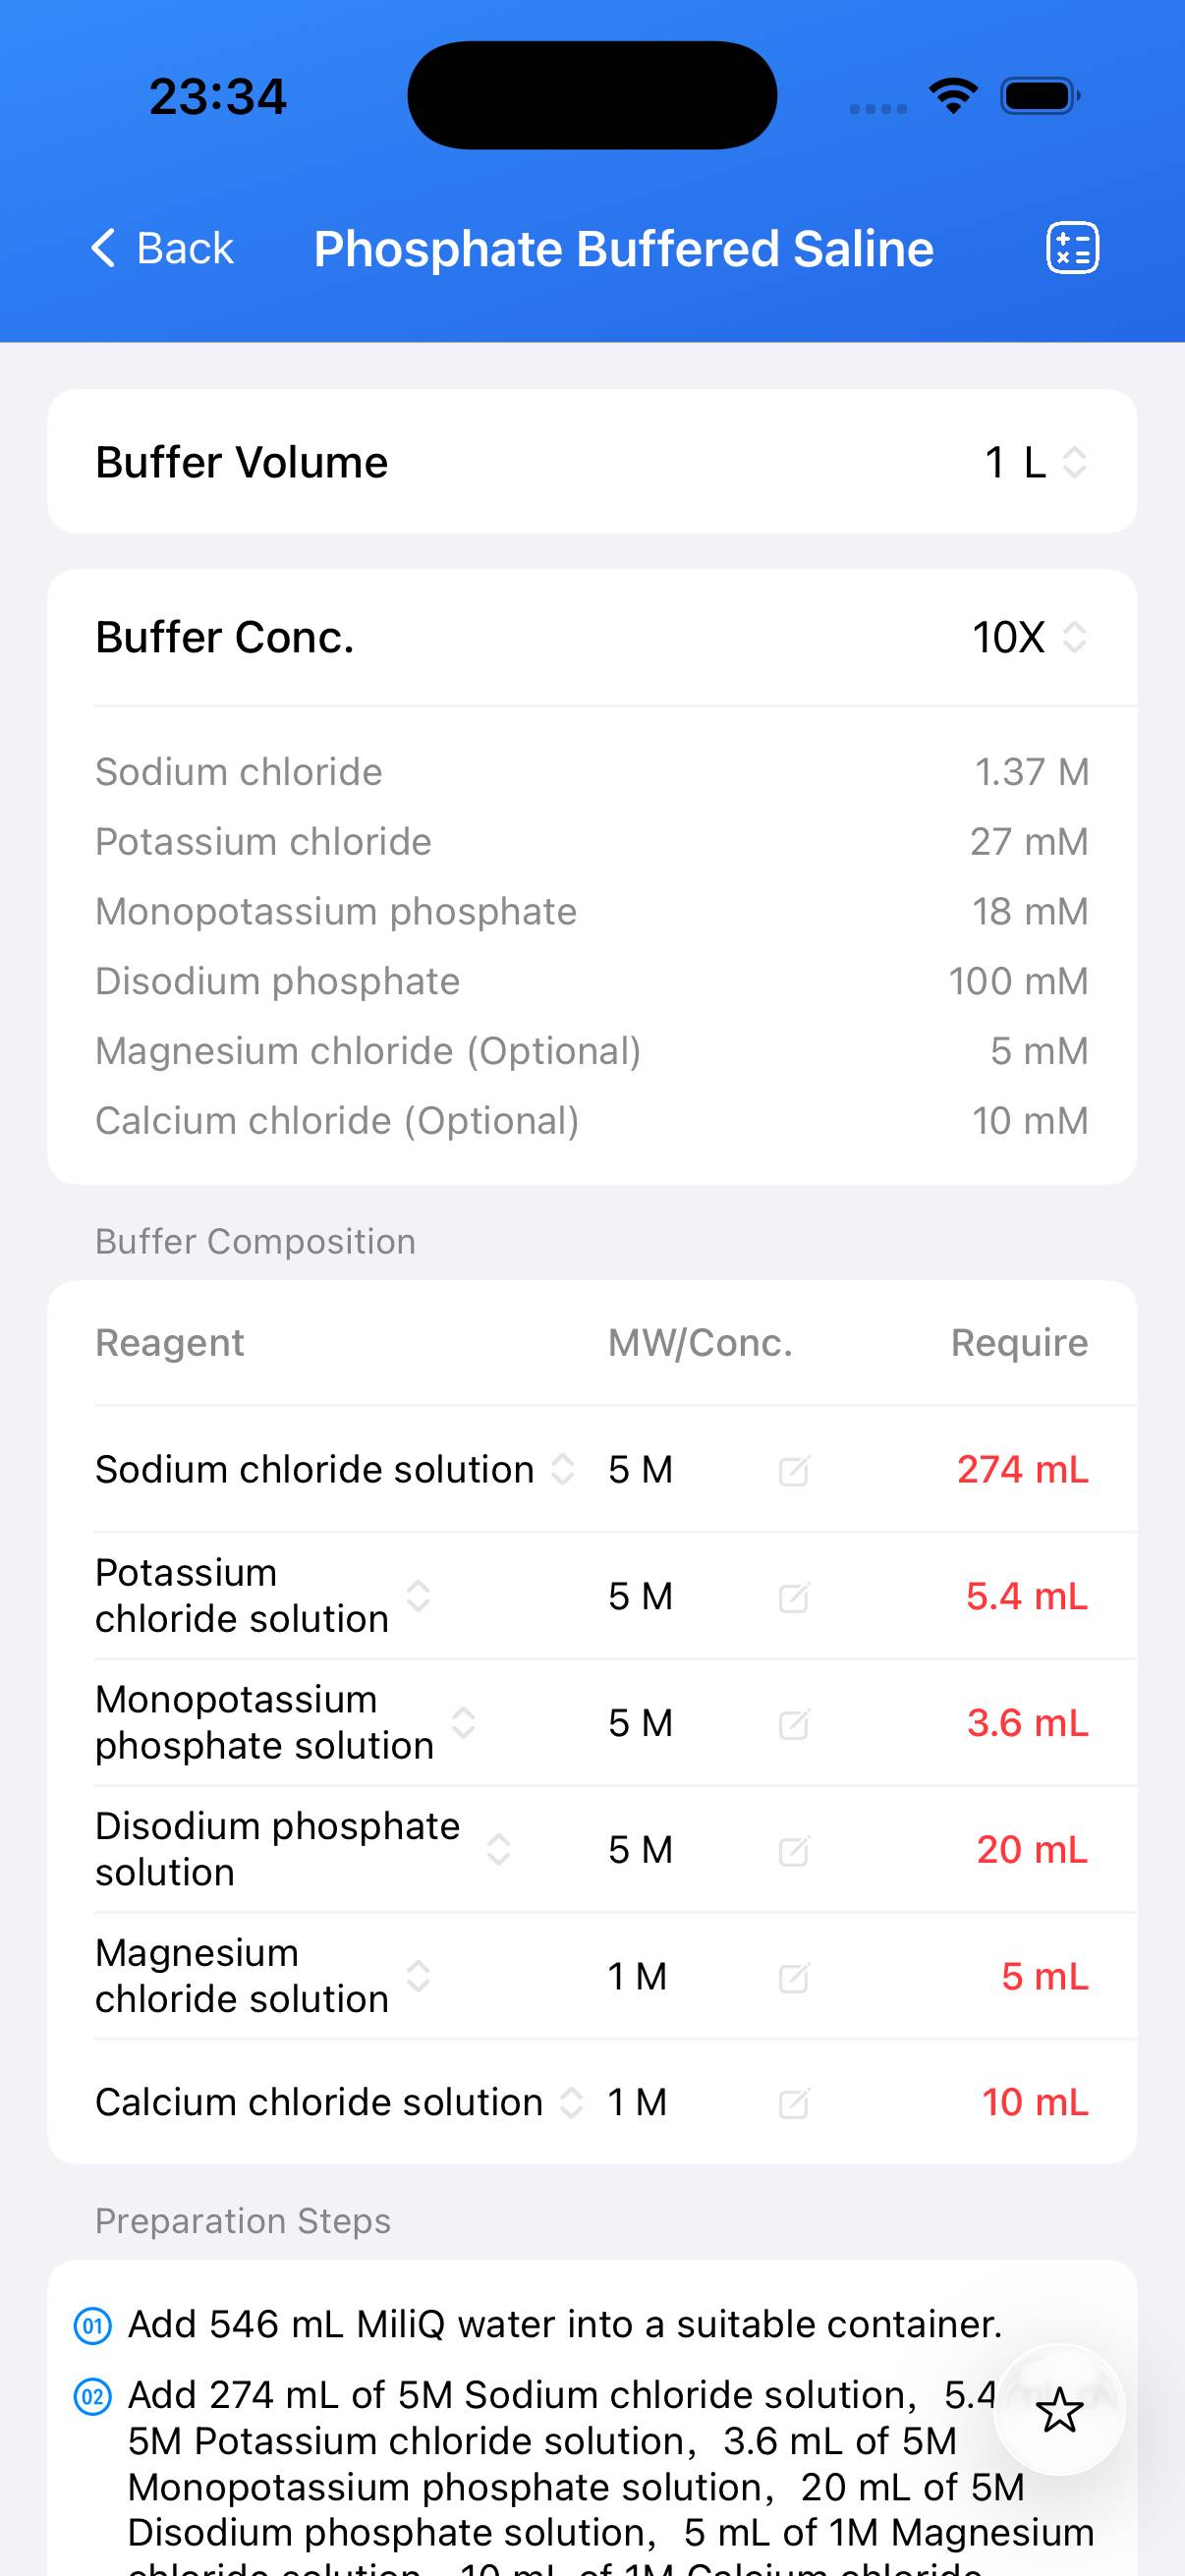Edit the Calcium chloride solution concentration
Image resolution: width=1185 pixels, height=2576 pixels.
[793, 2103]
